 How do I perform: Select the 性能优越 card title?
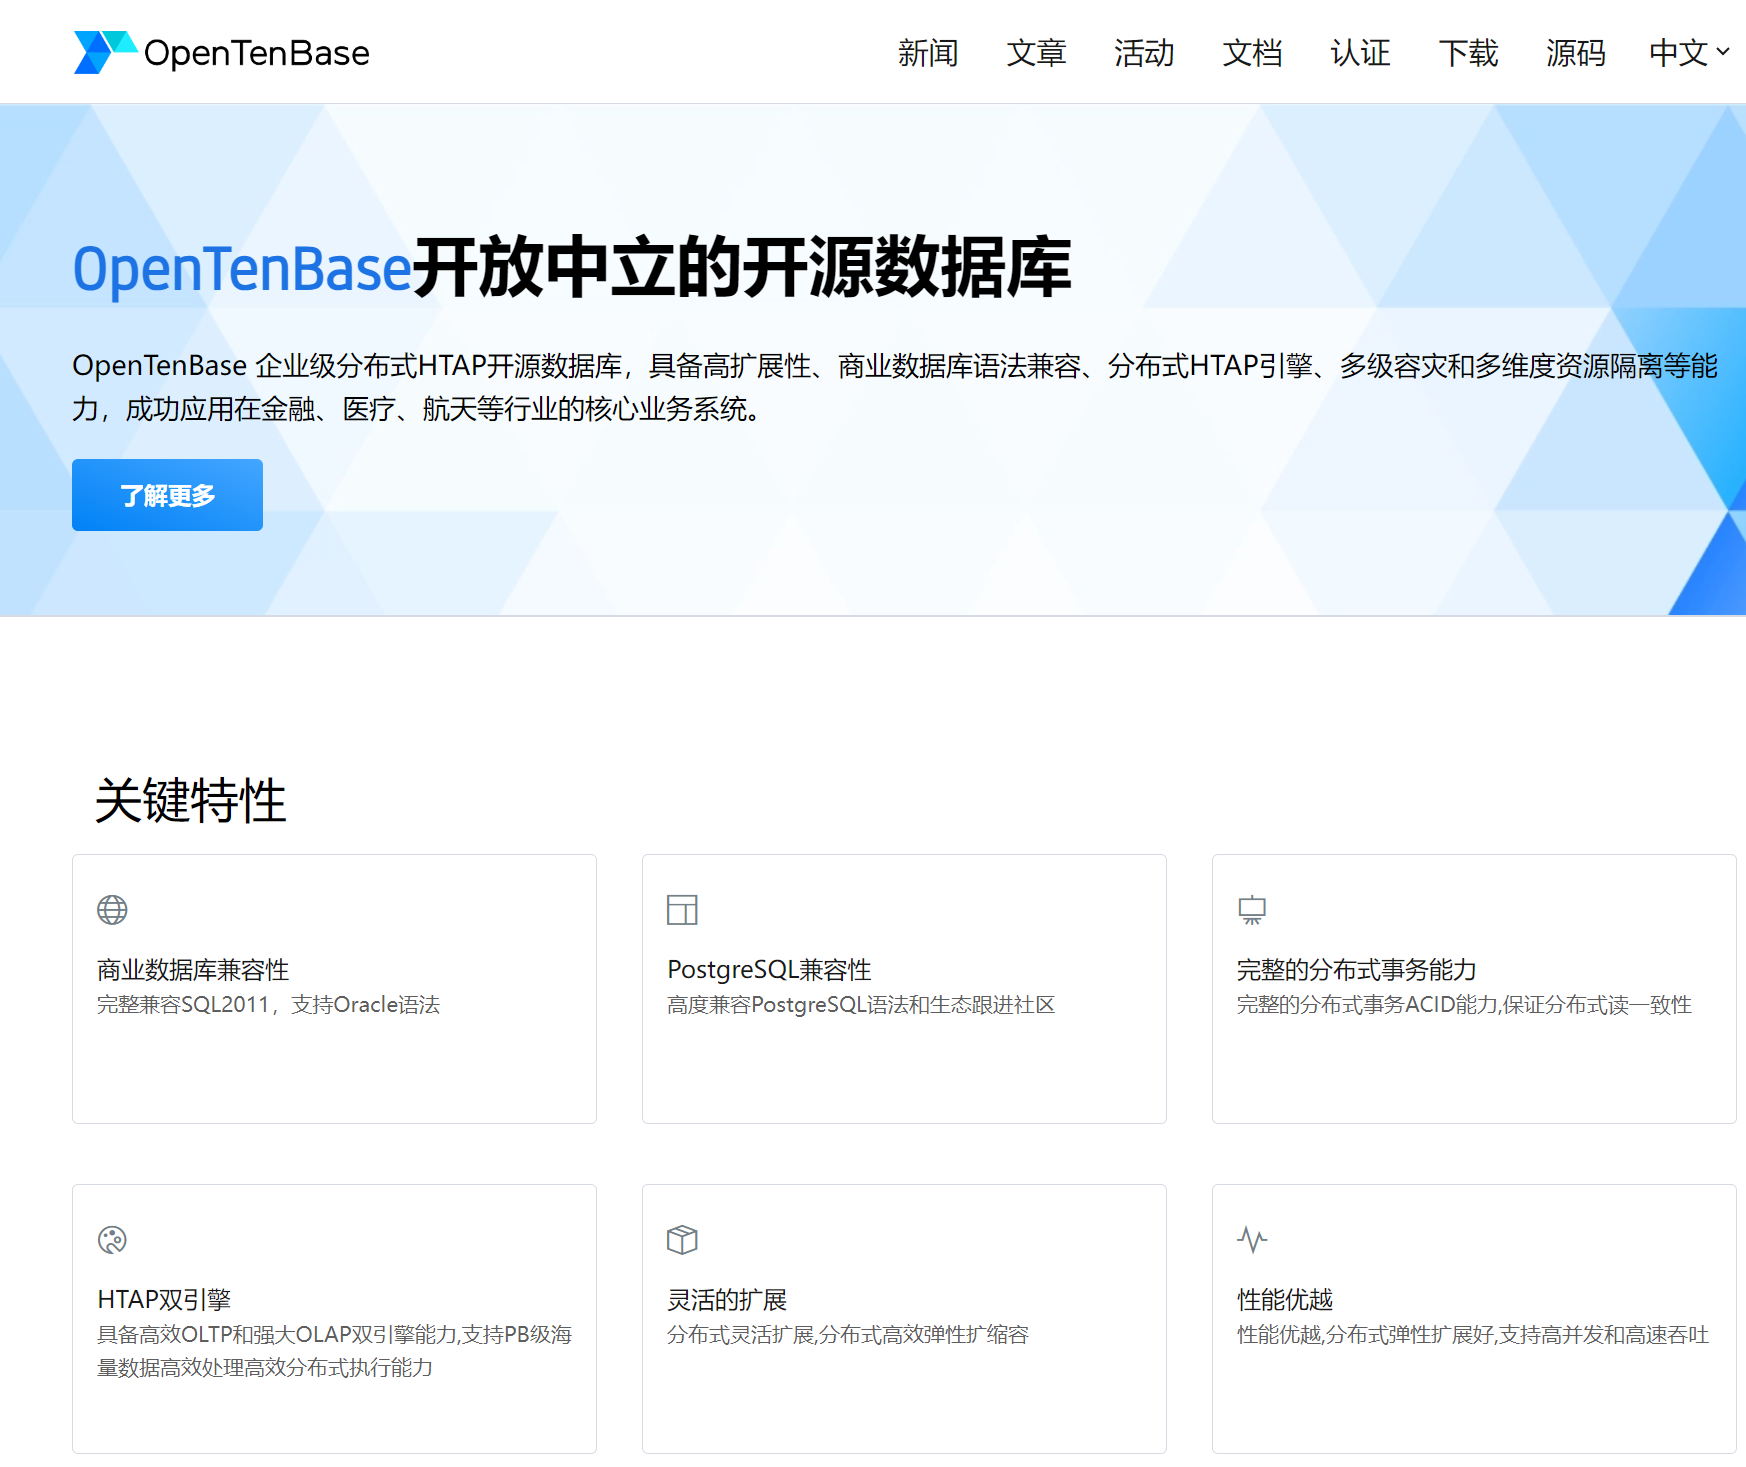1285,1300
